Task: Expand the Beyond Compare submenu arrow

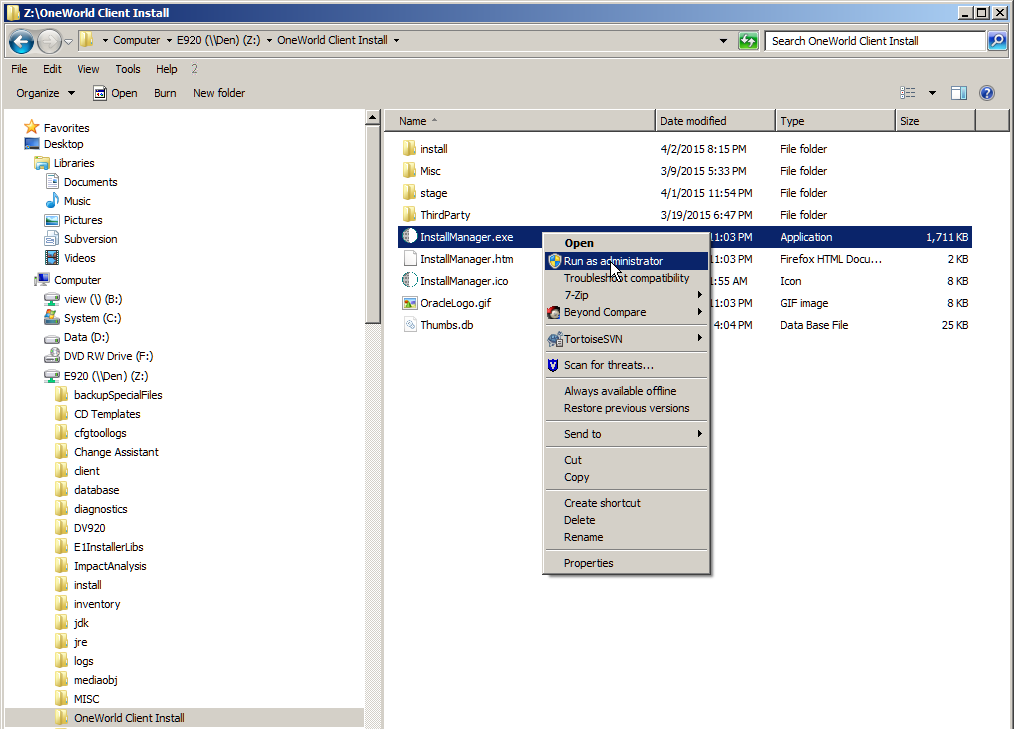Action: (700, 312)
